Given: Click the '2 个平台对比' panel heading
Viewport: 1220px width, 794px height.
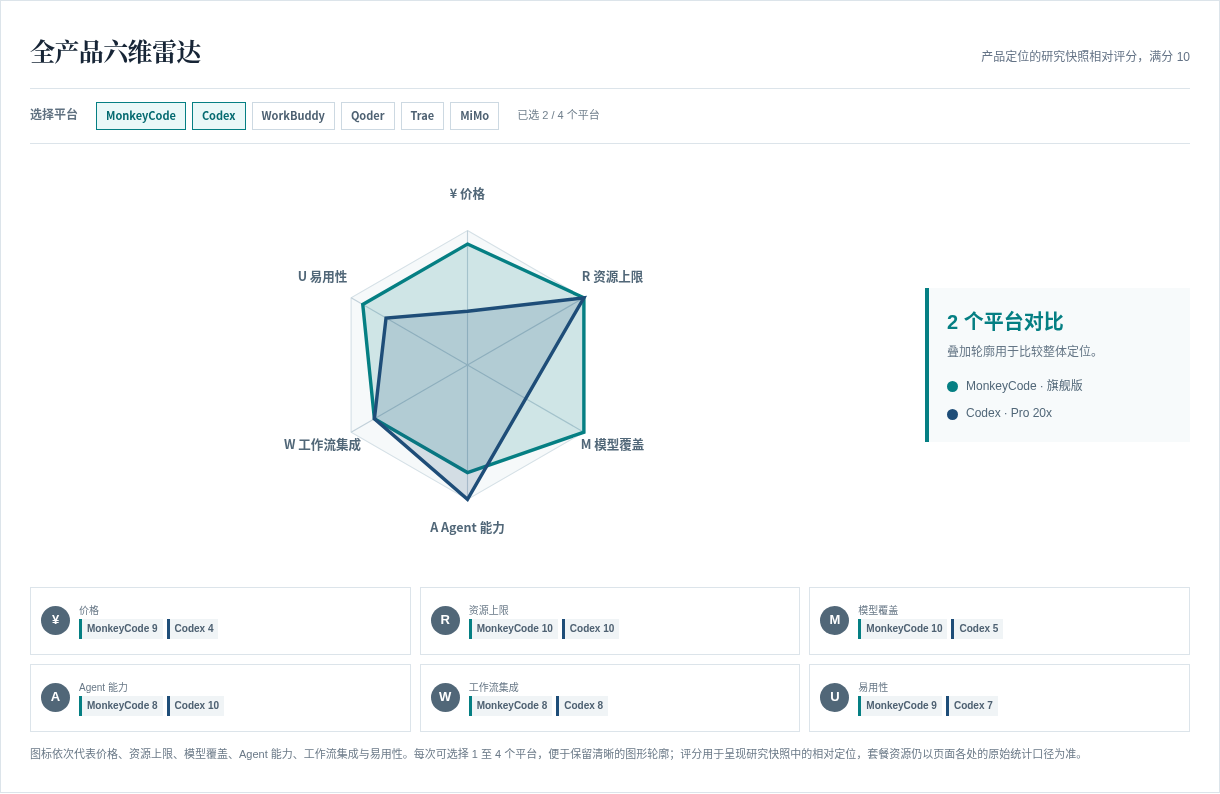Looking at the screenshot, I should point(1005,322).
